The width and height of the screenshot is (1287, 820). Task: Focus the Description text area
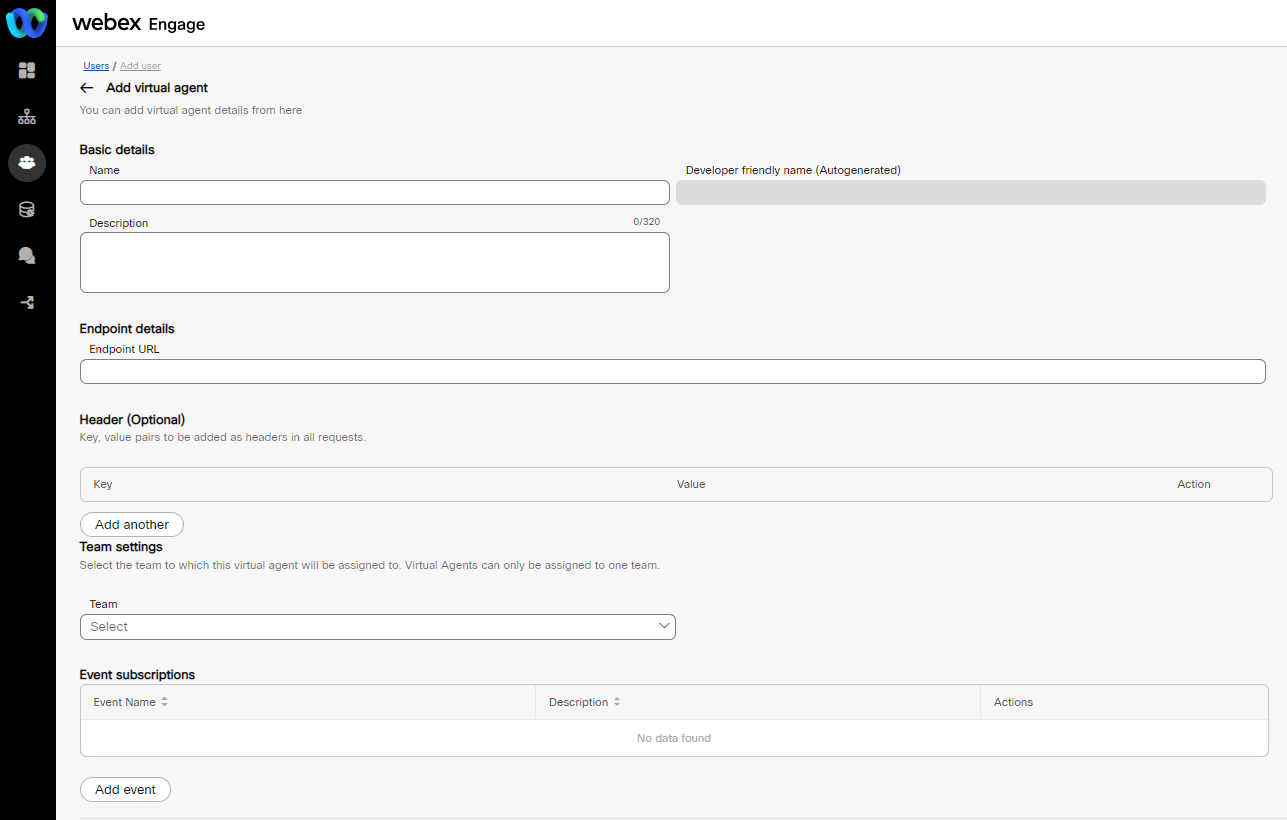[375, 263]
